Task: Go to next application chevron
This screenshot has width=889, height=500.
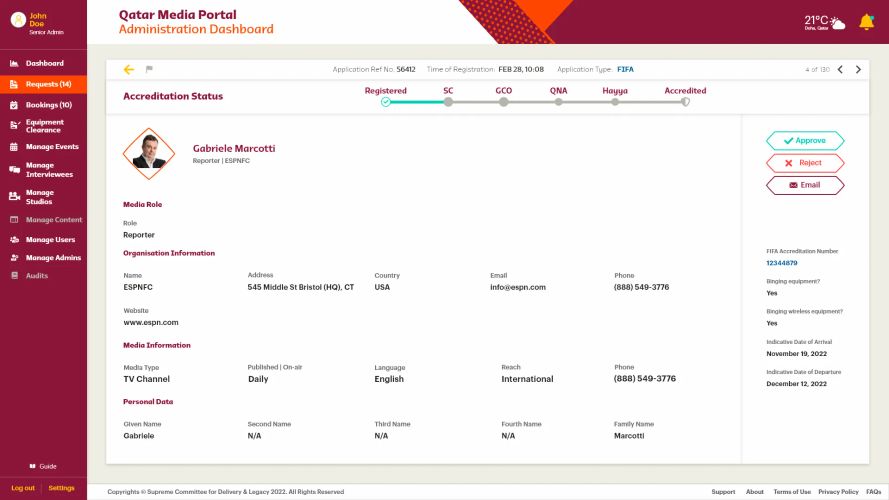Action: point(858,69)
